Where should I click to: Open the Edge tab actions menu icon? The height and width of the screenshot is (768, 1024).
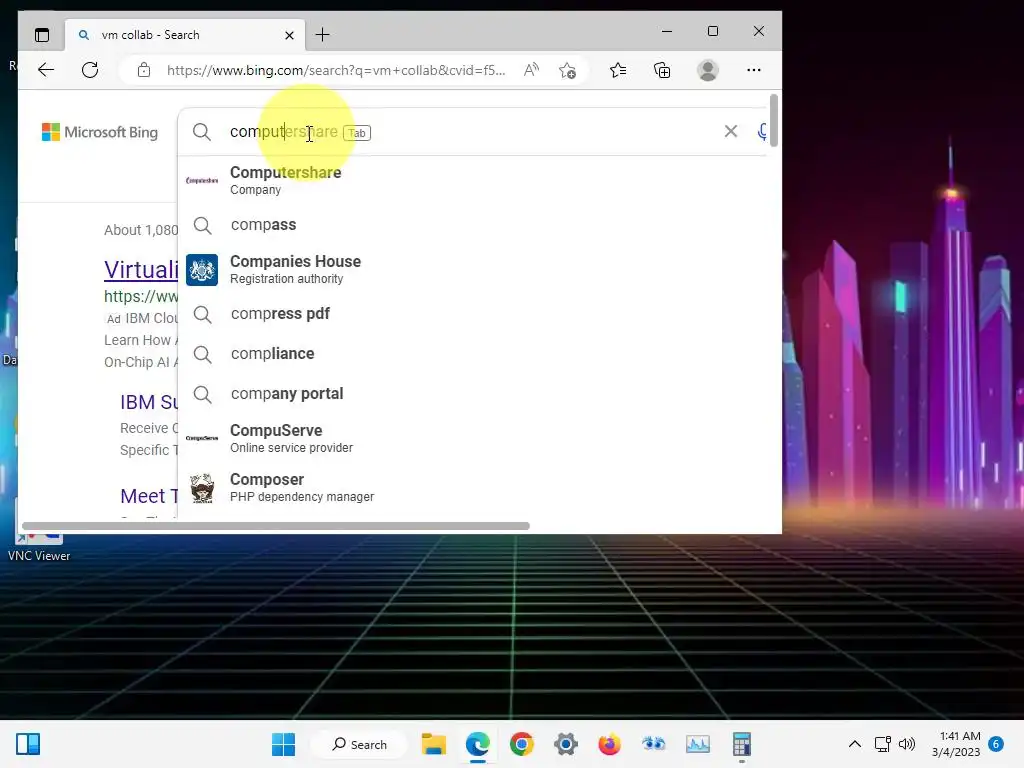(42, 35)
